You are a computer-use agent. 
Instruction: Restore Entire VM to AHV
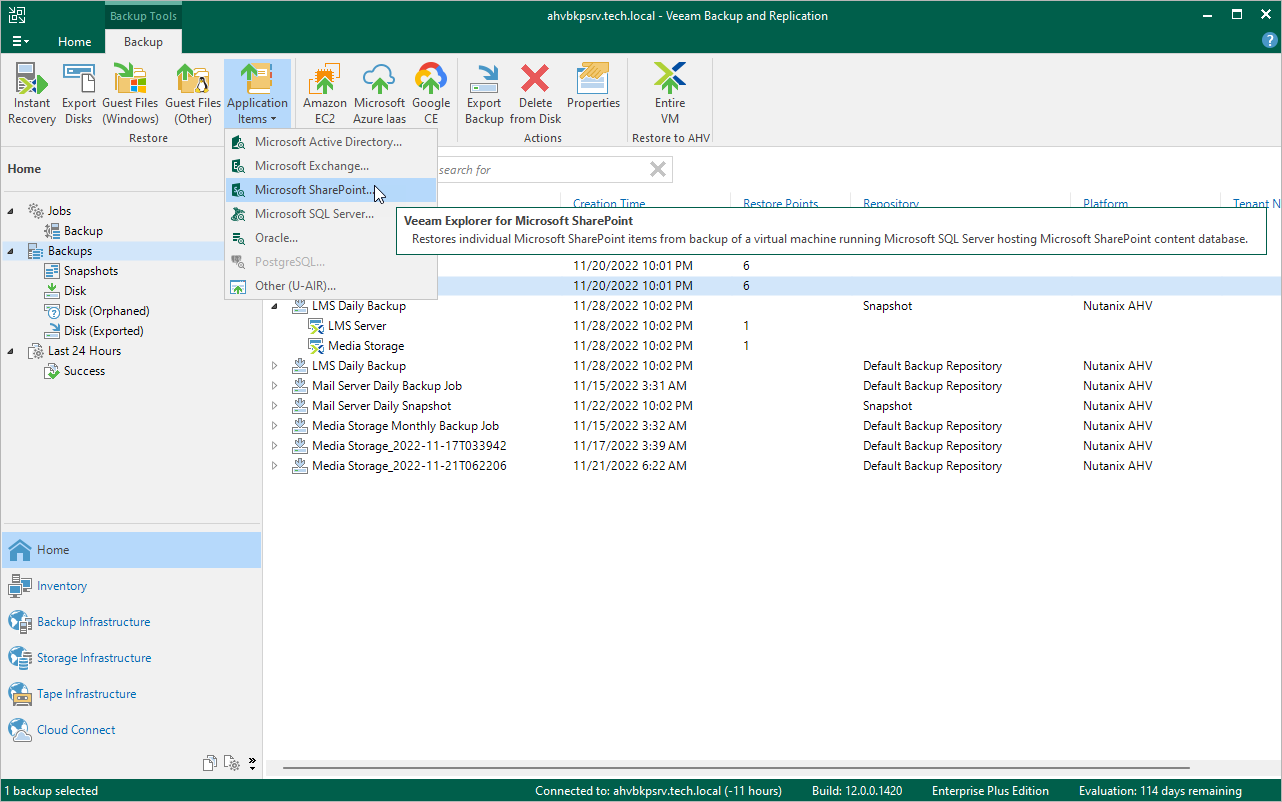click(670, 94)
